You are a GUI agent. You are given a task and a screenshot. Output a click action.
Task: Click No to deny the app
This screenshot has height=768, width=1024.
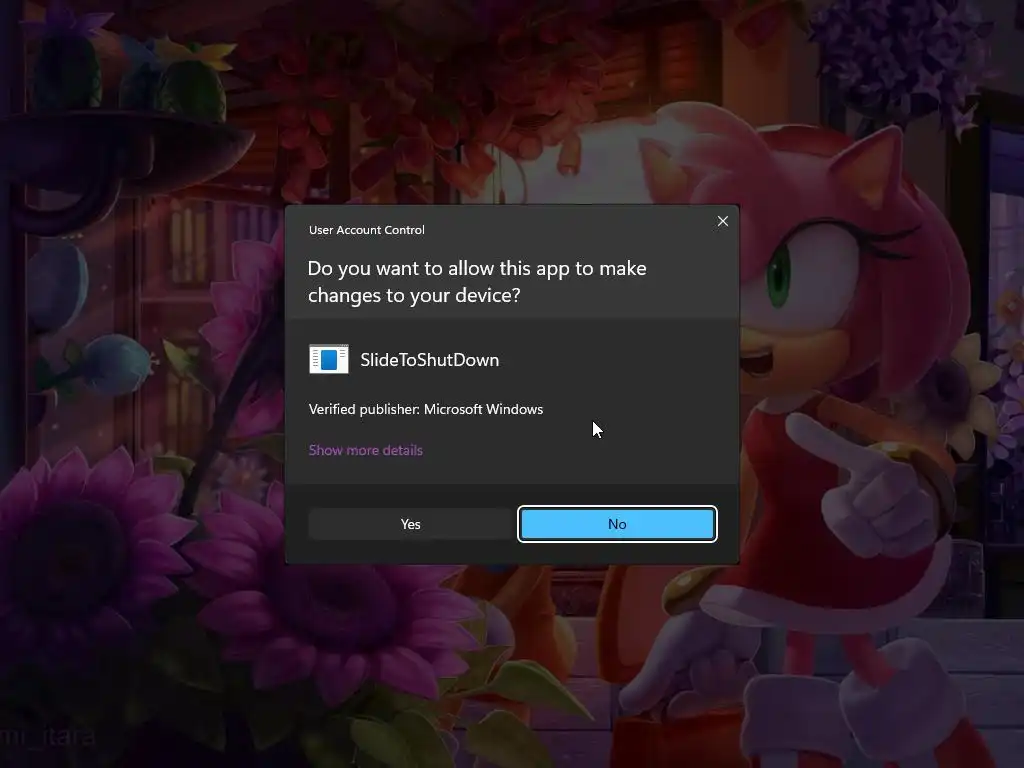point(617,524)
